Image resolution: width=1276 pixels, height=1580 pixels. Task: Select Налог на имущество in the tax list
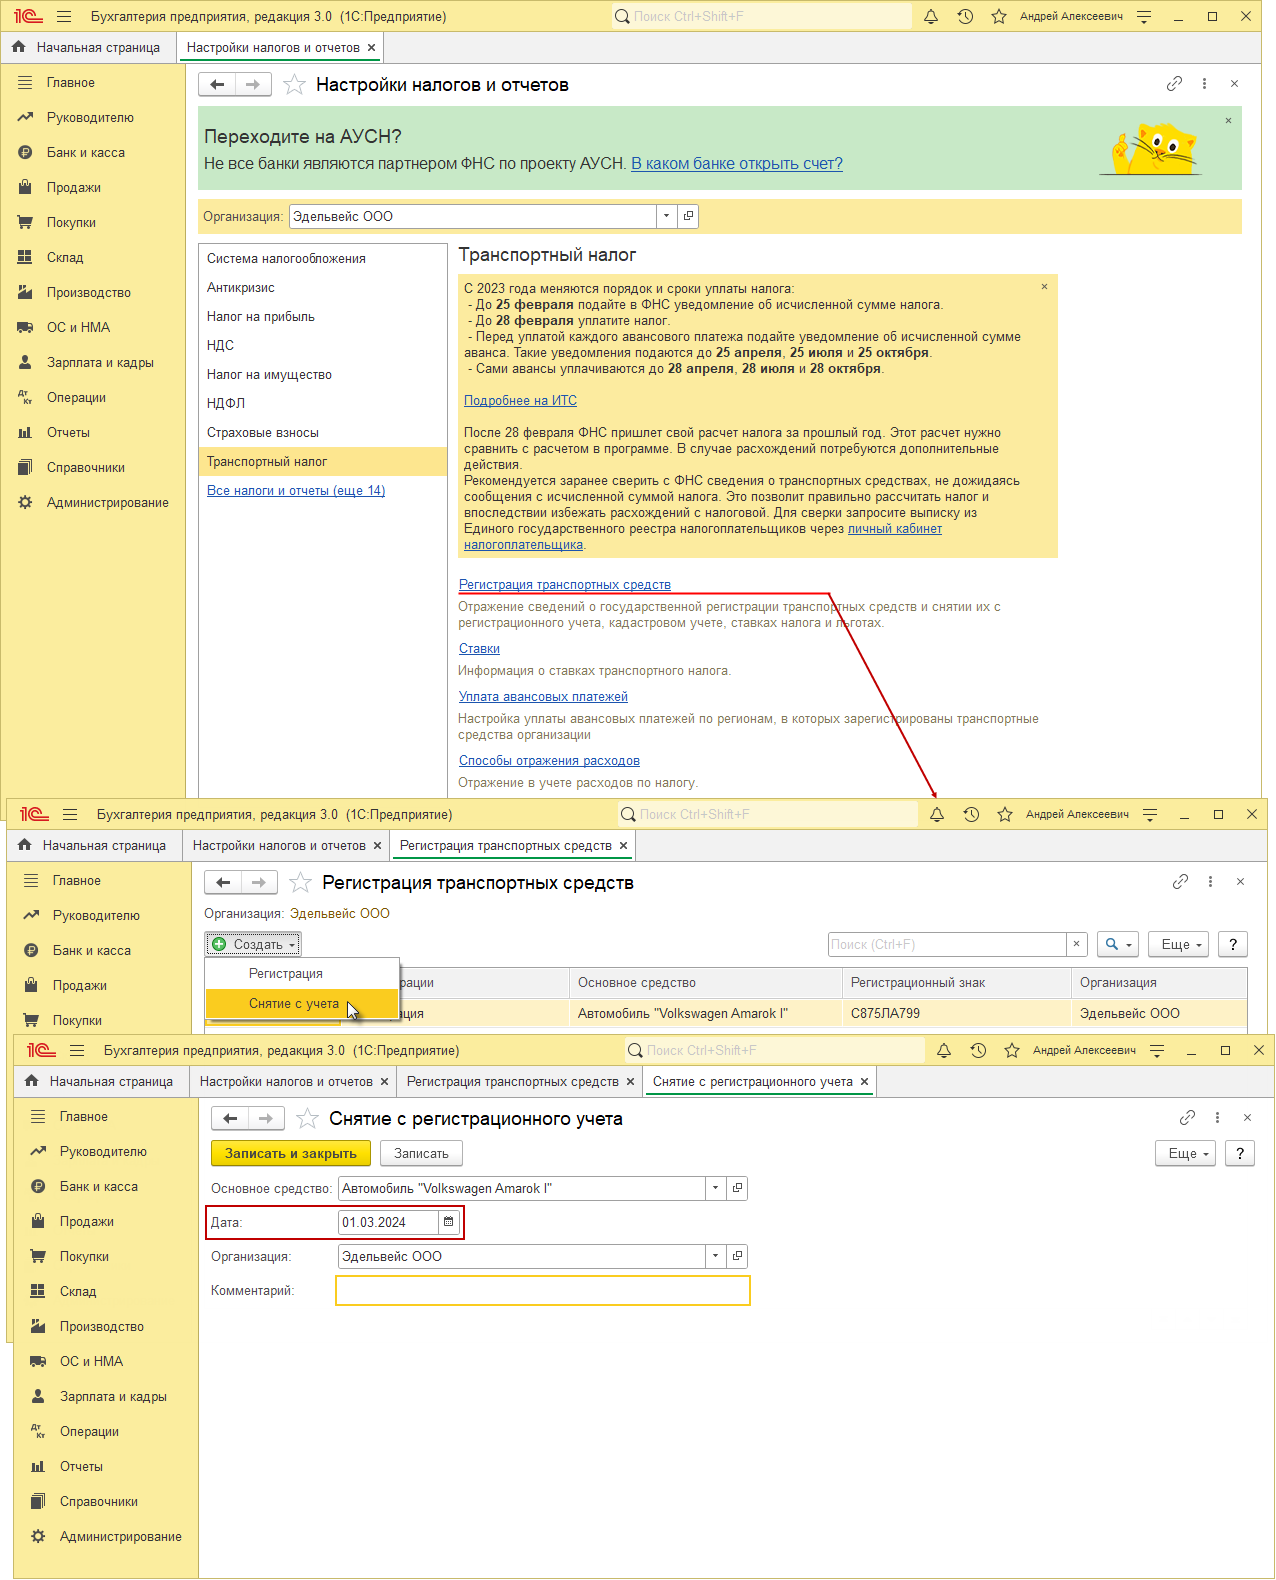(269, 375)
